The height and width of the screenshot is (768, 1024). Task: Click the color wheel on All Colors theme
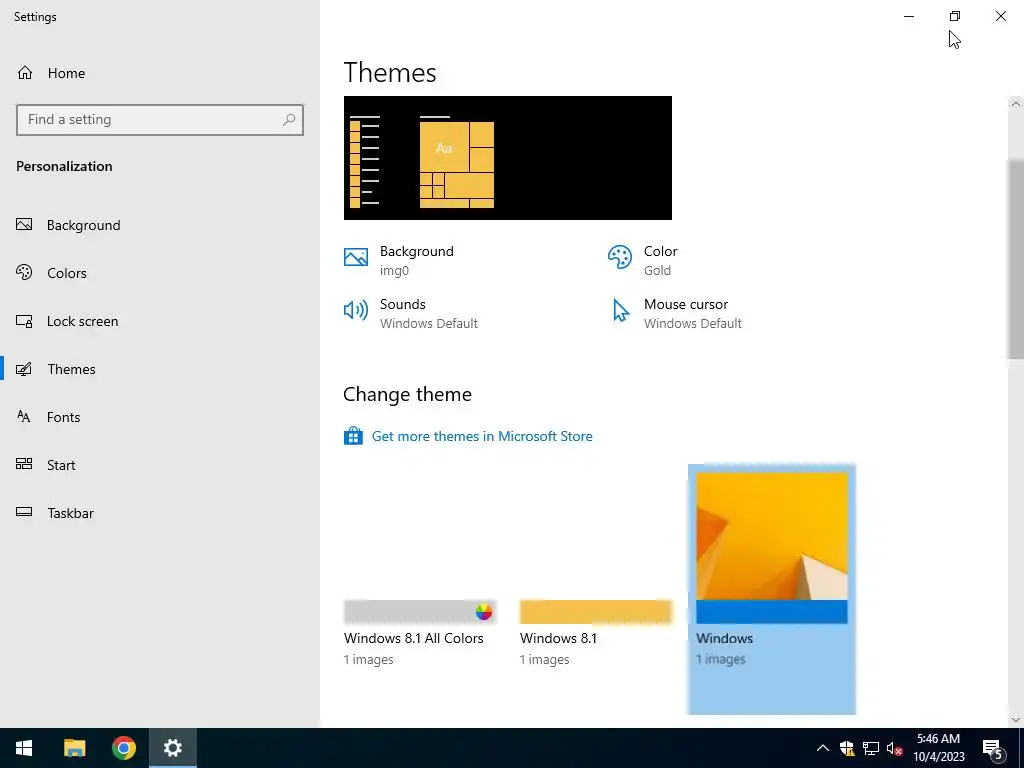click(484, 612)
